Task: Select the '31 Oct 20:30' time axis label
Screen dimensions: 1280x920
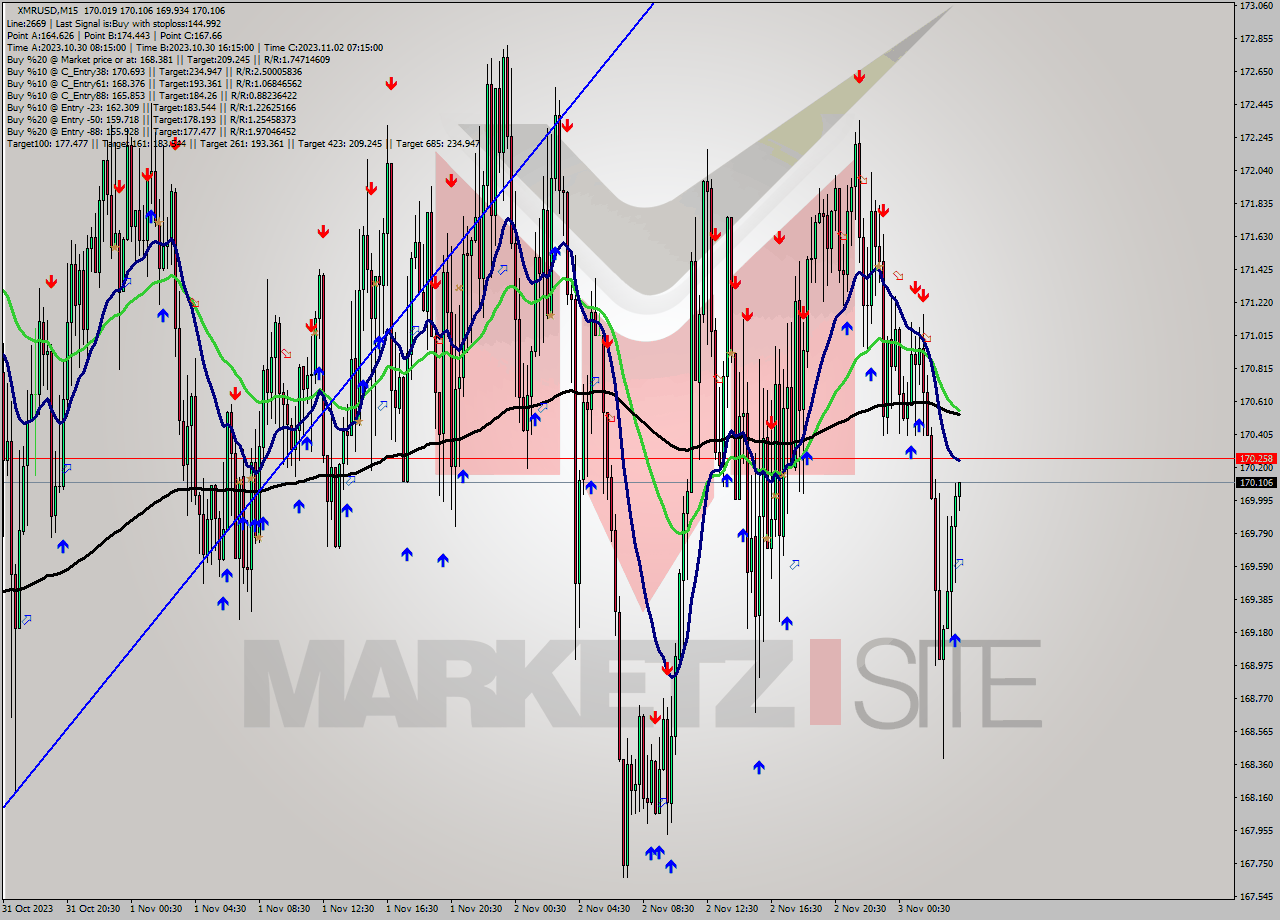Action: click(x=92, y=909)
